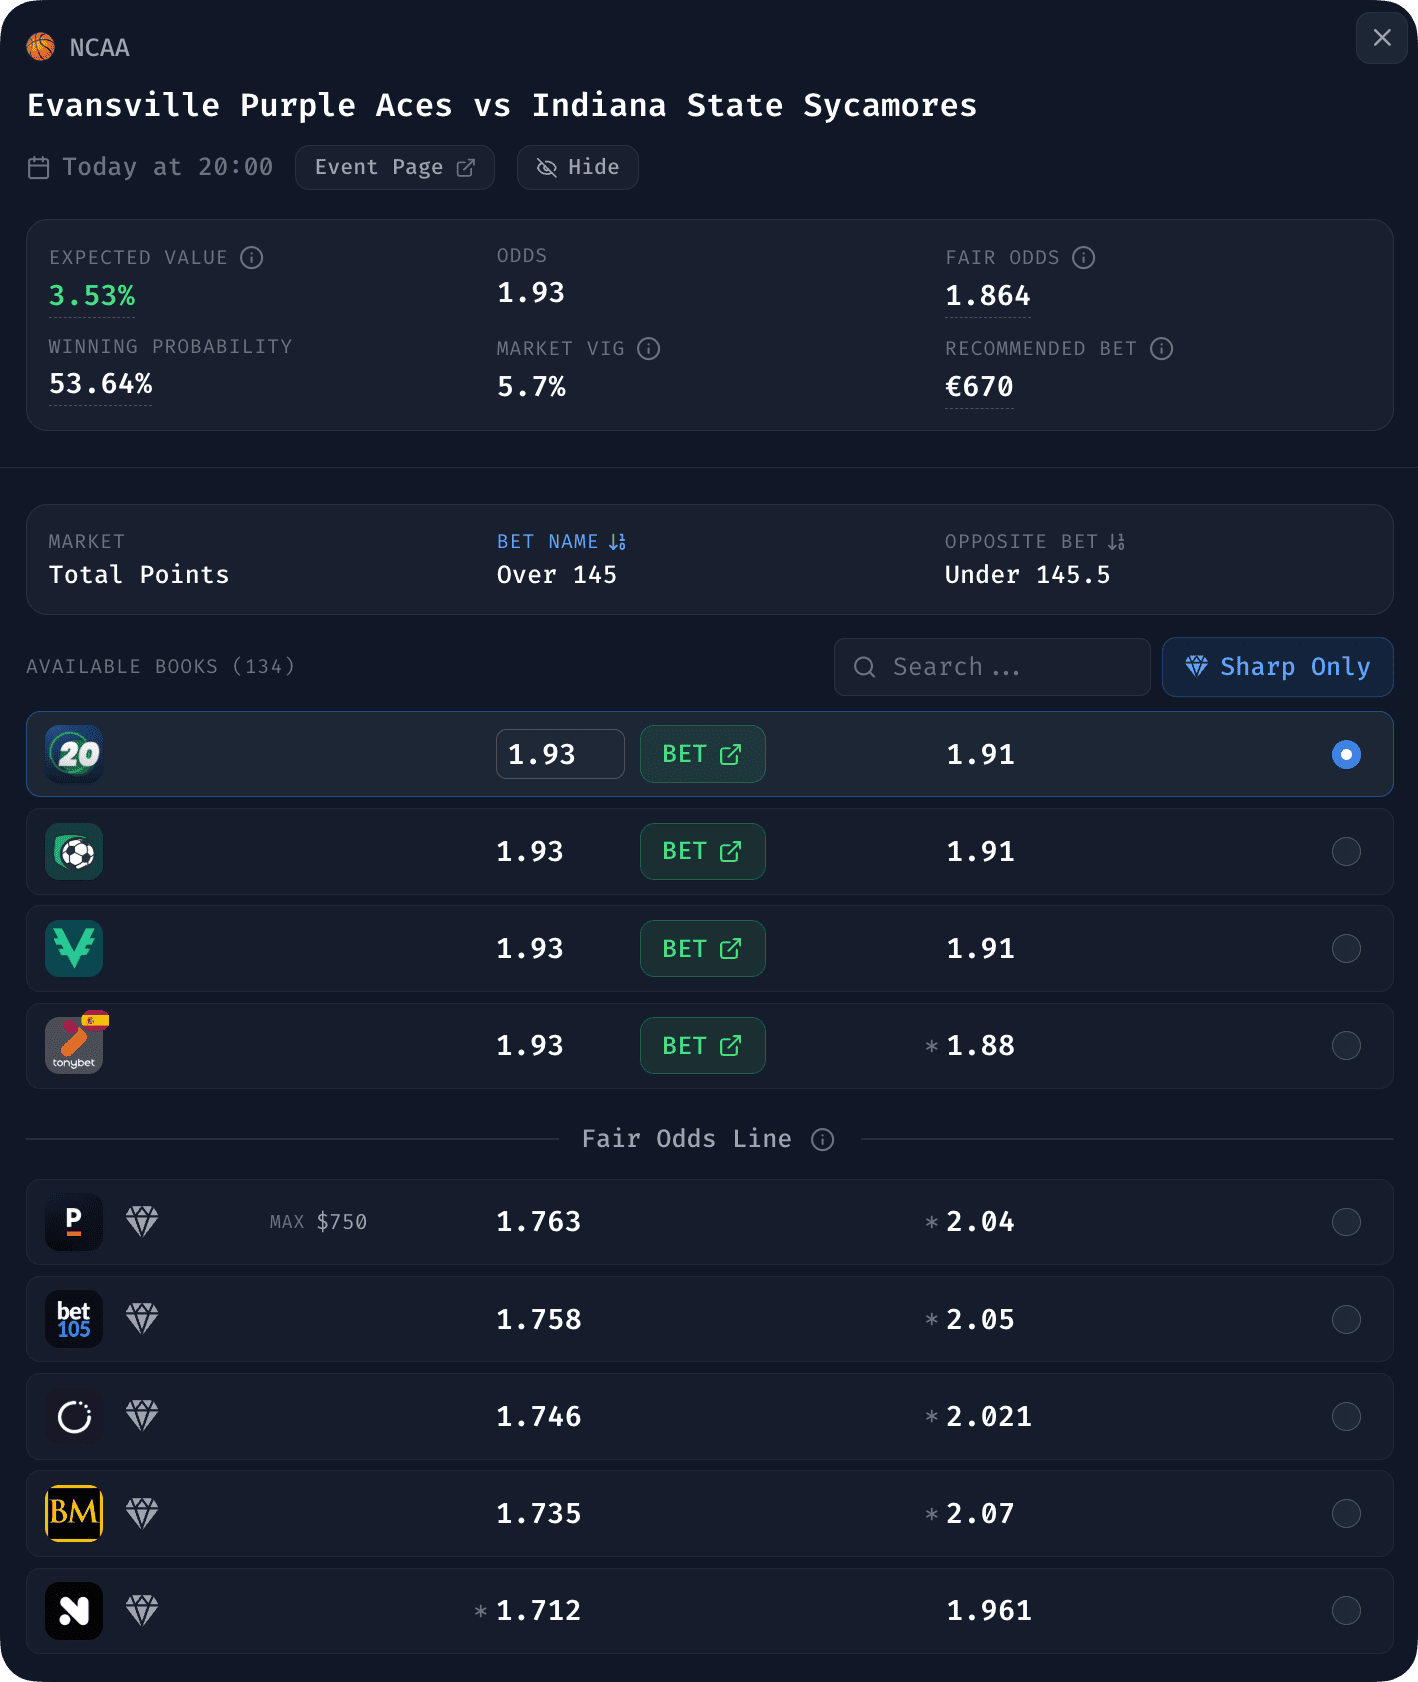Click the Market Vig info icon
Image resolution: width=1418 pixels, height=1682 pixels.
649,349
